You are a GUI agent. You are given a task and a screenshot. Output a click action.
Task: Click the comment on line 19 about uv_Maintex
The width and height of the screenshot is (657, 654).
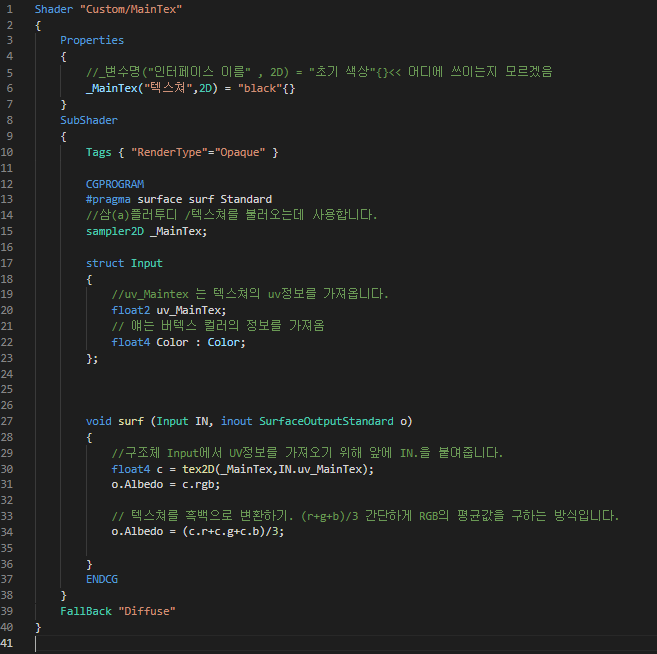pos(250,294)
